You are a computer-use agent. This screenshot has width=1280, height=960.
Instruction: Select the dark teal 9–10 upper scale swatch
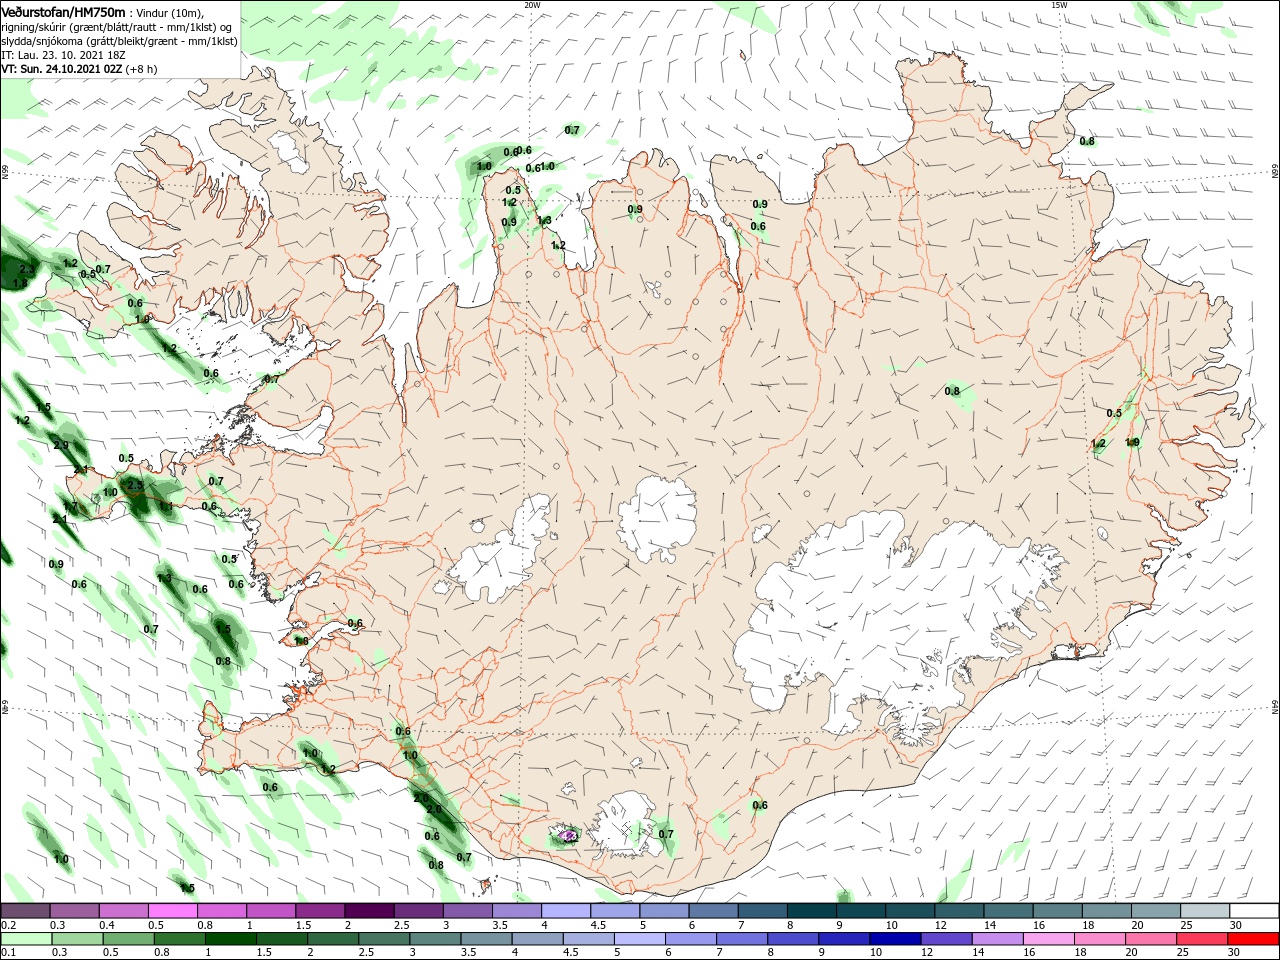coord(860,911)
